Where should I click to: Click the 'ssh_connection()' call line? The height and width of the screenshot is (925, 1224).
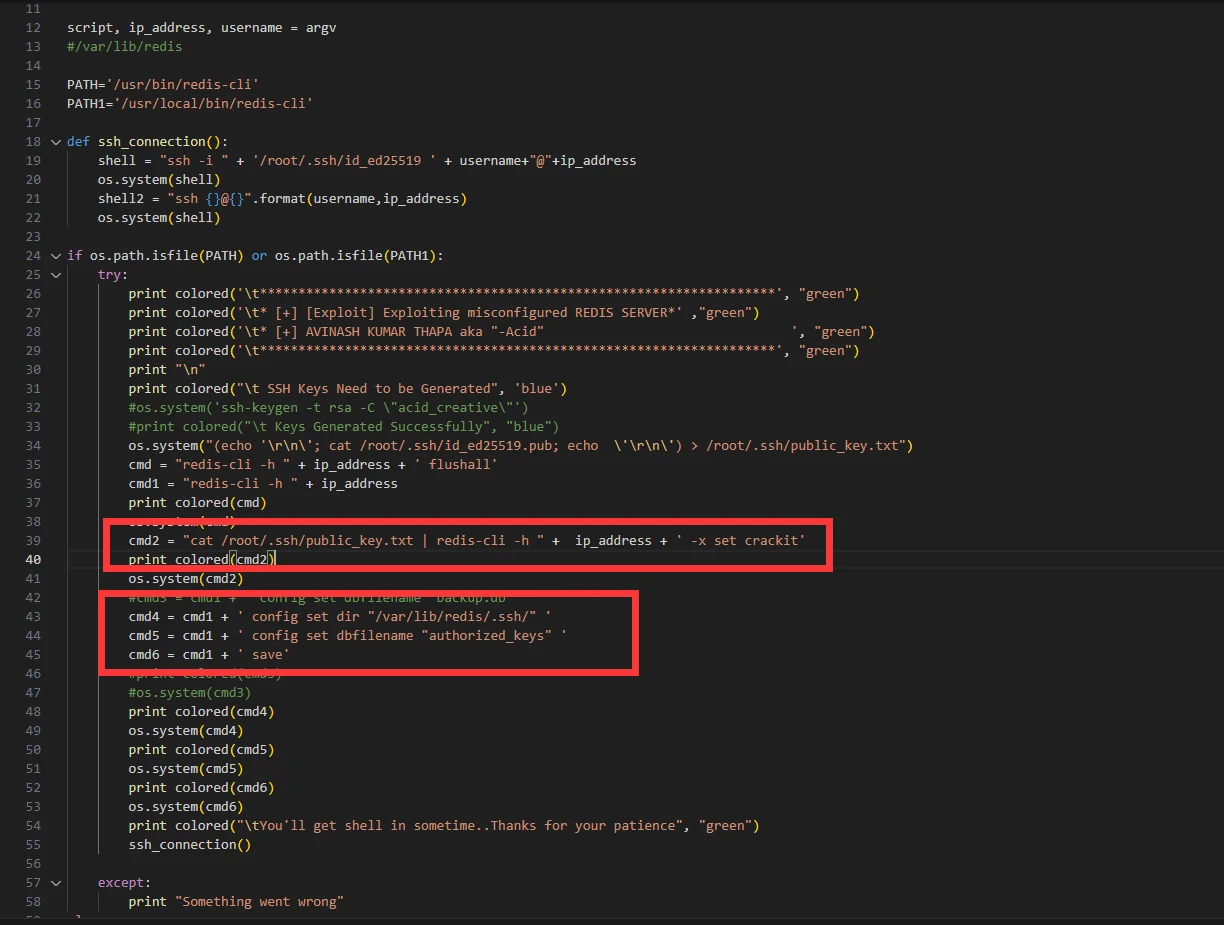point(190,844)
